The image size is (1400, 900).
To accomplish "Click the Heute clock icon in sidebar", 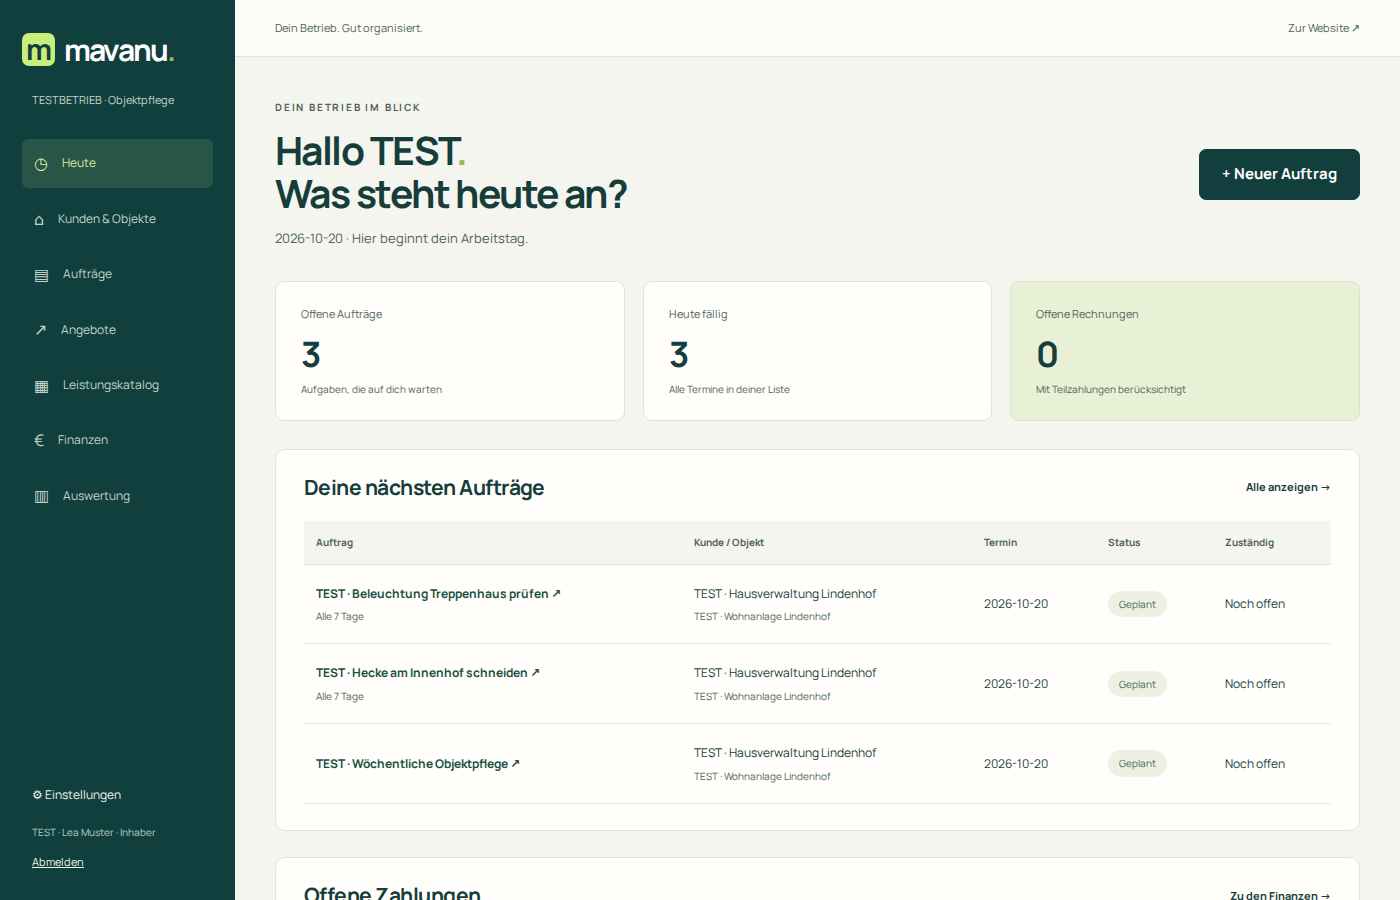I will coord(41,164).
